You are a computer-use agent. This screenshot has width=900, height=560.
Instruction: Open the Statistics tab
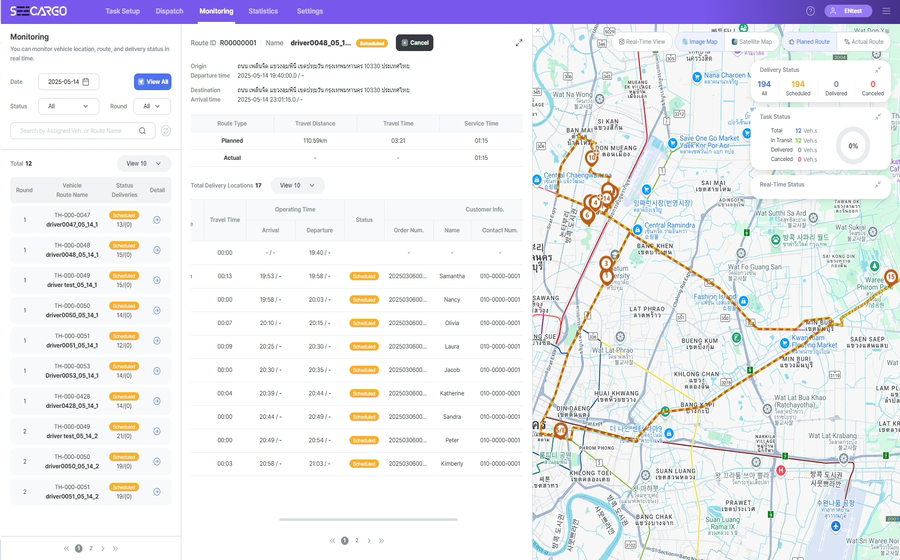click(263, 11)
